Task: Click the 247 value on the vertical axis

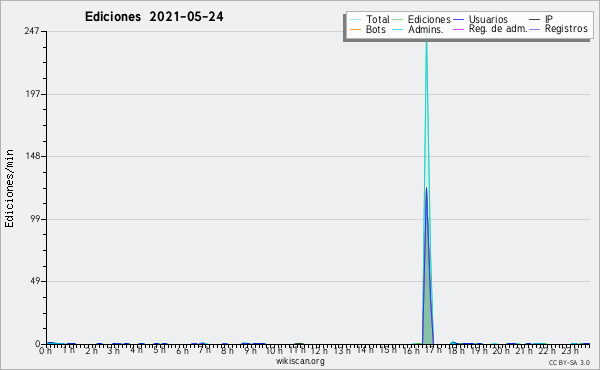Action: tap(32, 31)
